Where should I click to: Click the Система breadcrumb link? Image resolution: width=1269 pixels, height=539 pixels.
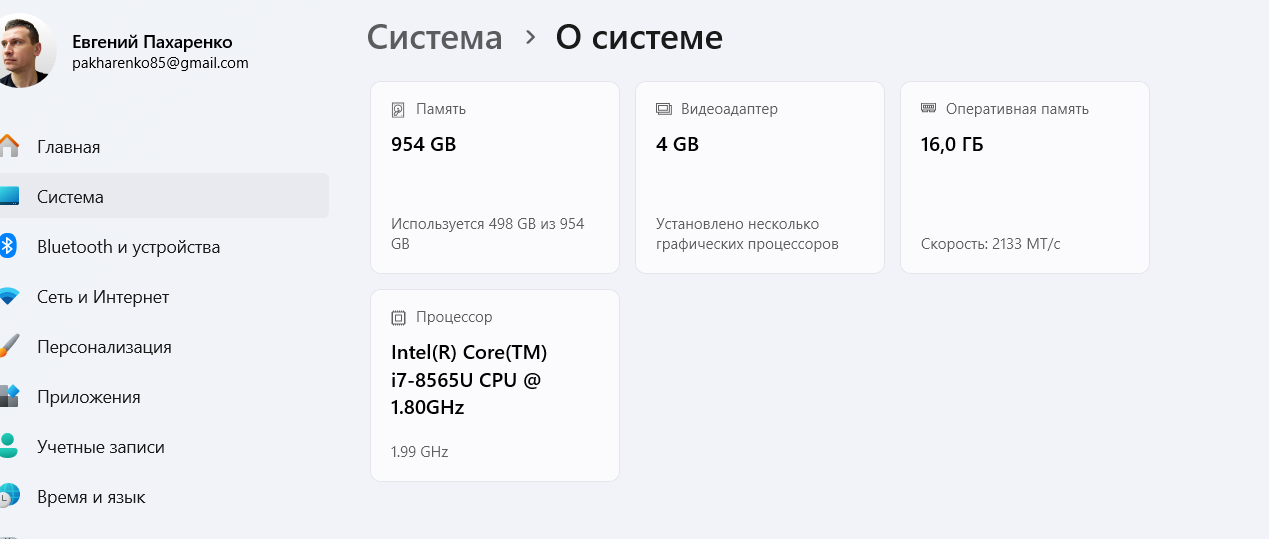click(434, 37)
